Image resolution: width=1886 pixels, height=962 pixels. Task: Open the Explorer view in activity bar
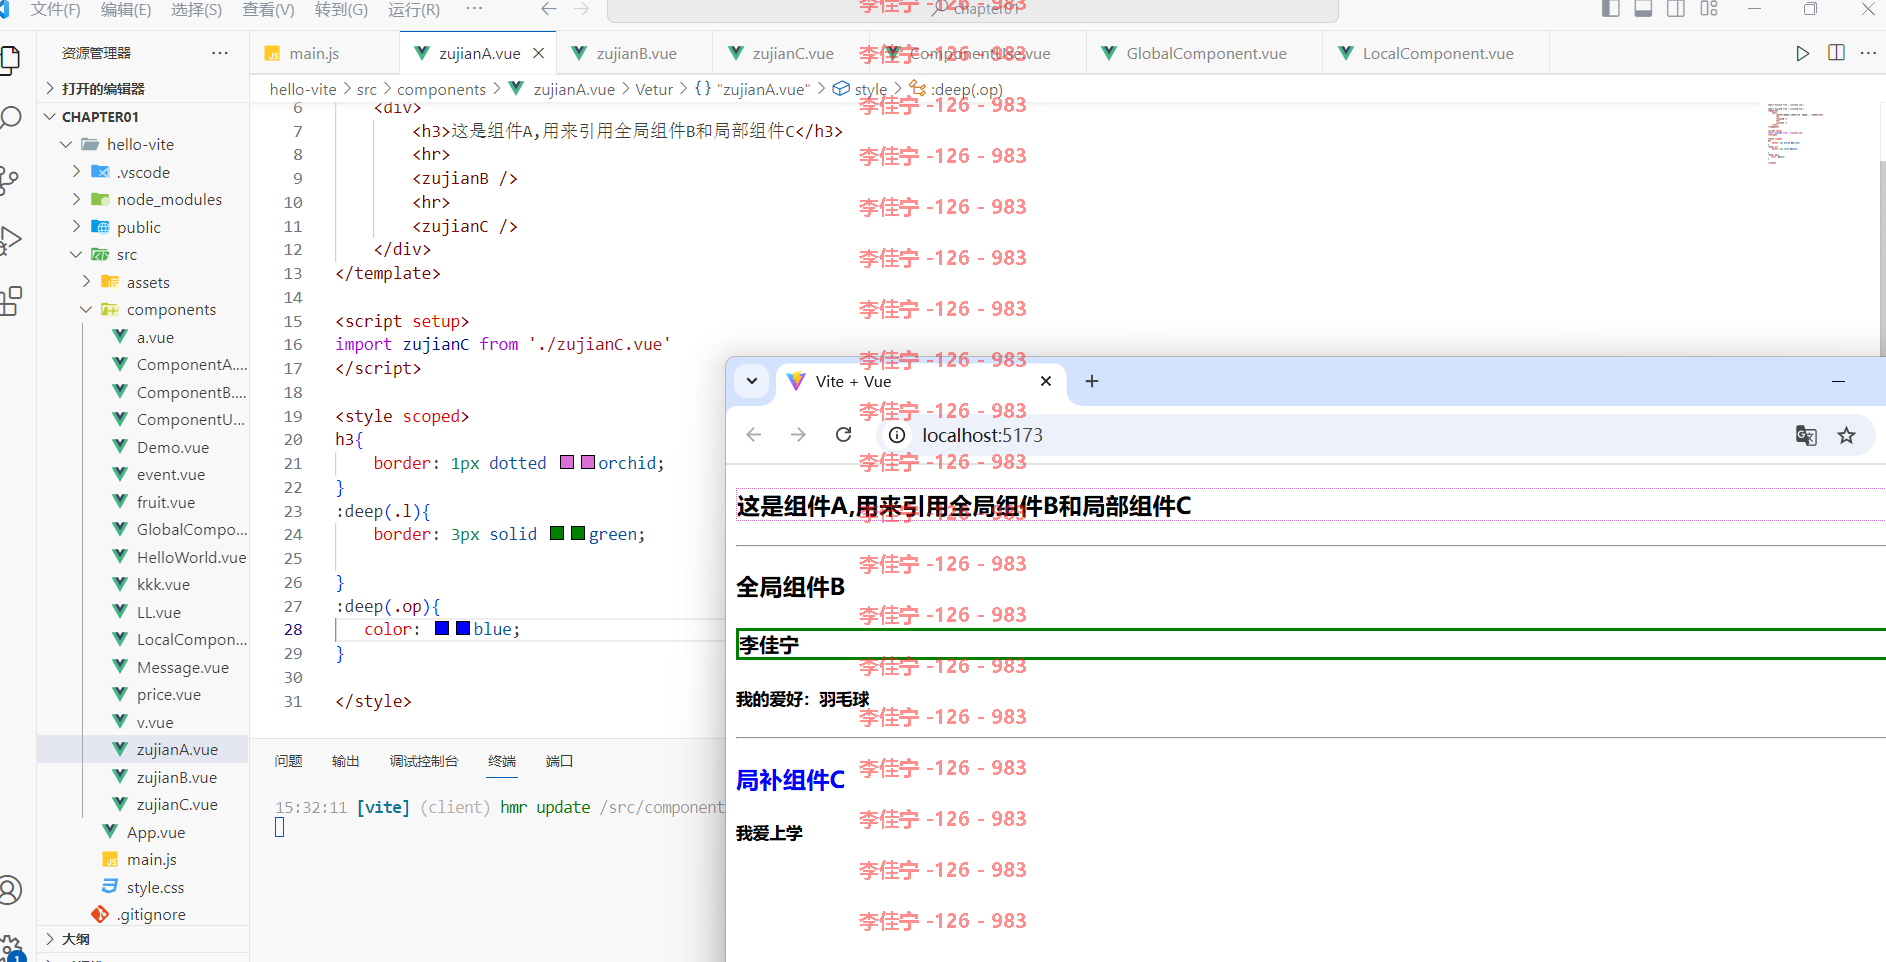(10, 60)
